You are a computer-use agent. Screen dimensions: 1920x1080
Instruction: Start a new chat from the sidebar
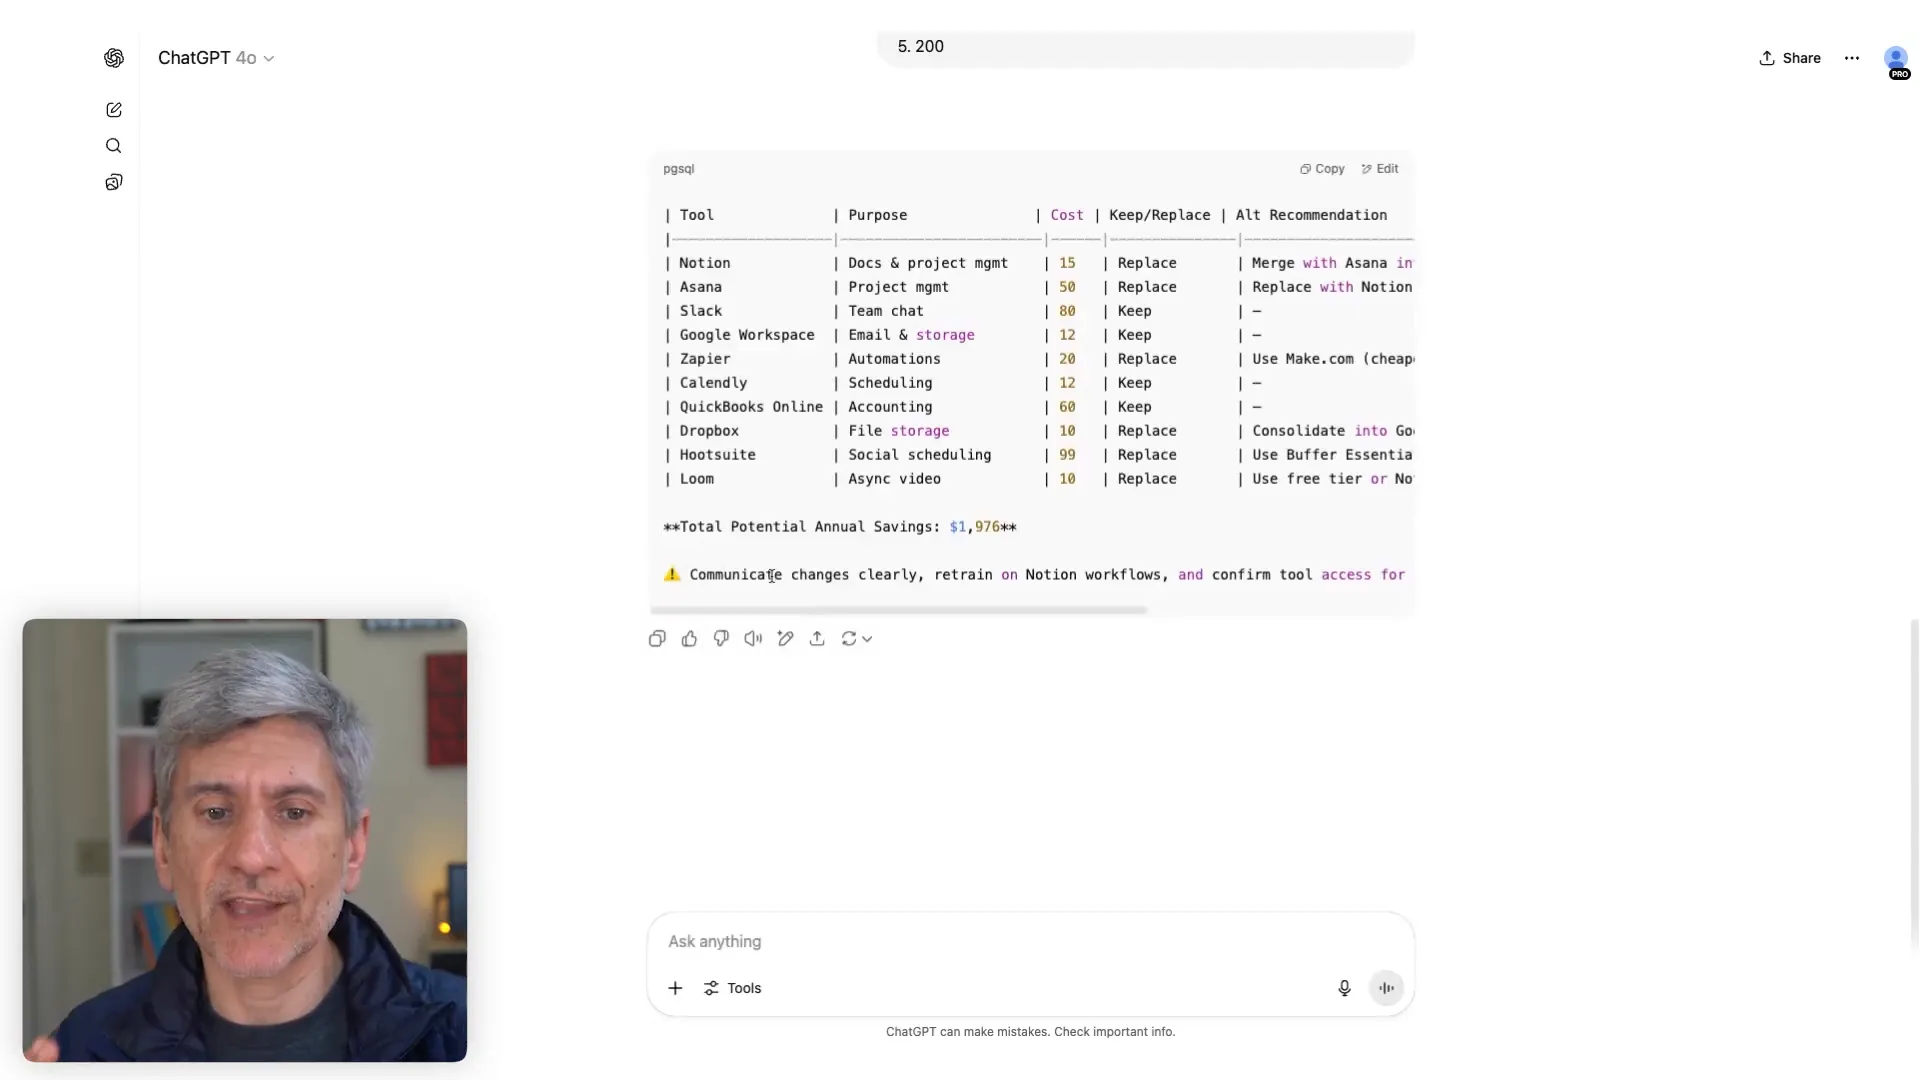tap(113, 110)
